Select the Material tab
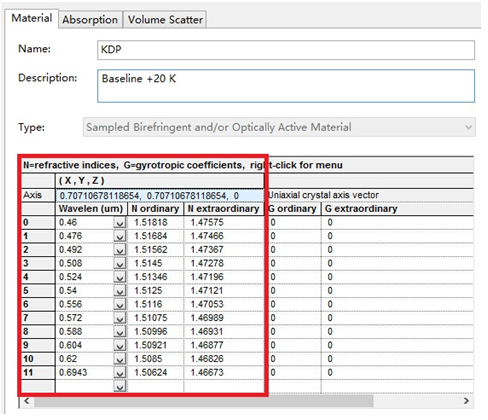The height and width of the screenshot is (420, 488). 32,18
